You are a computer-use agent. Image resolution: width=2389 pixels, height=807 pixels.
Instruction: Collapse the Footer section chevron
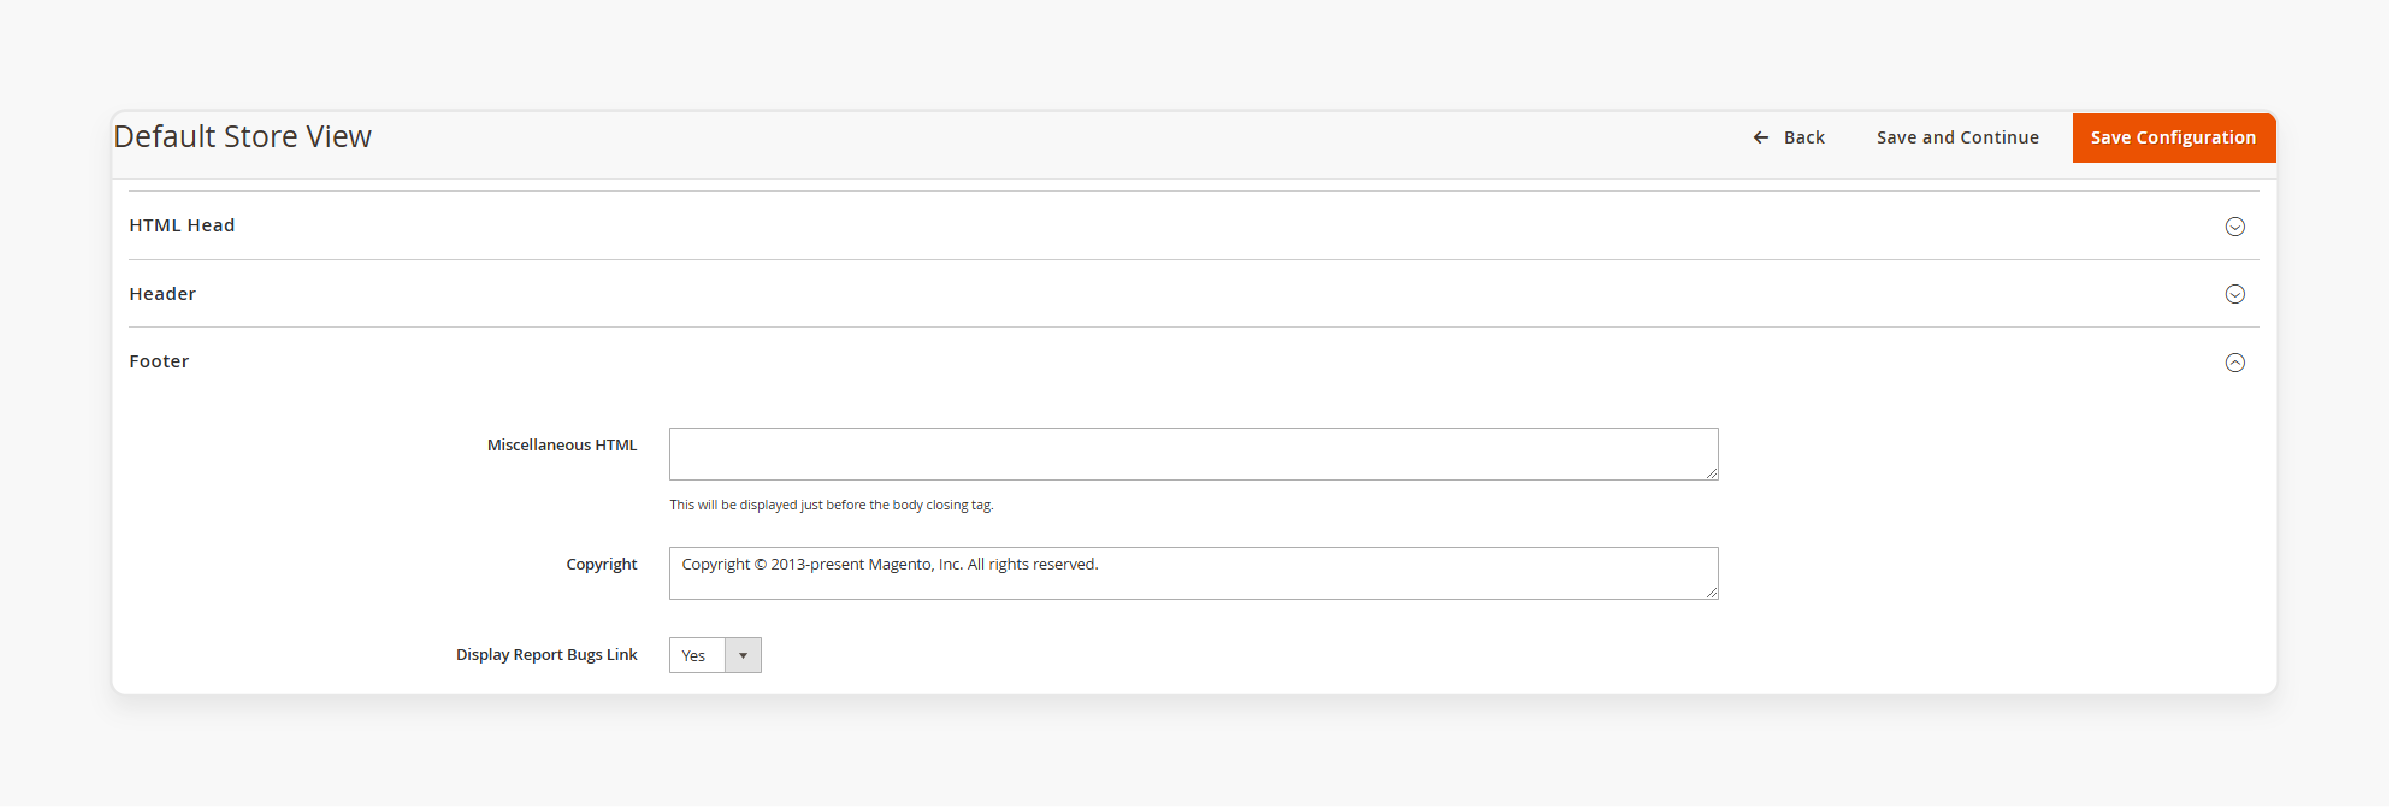tap(2235, 362)
